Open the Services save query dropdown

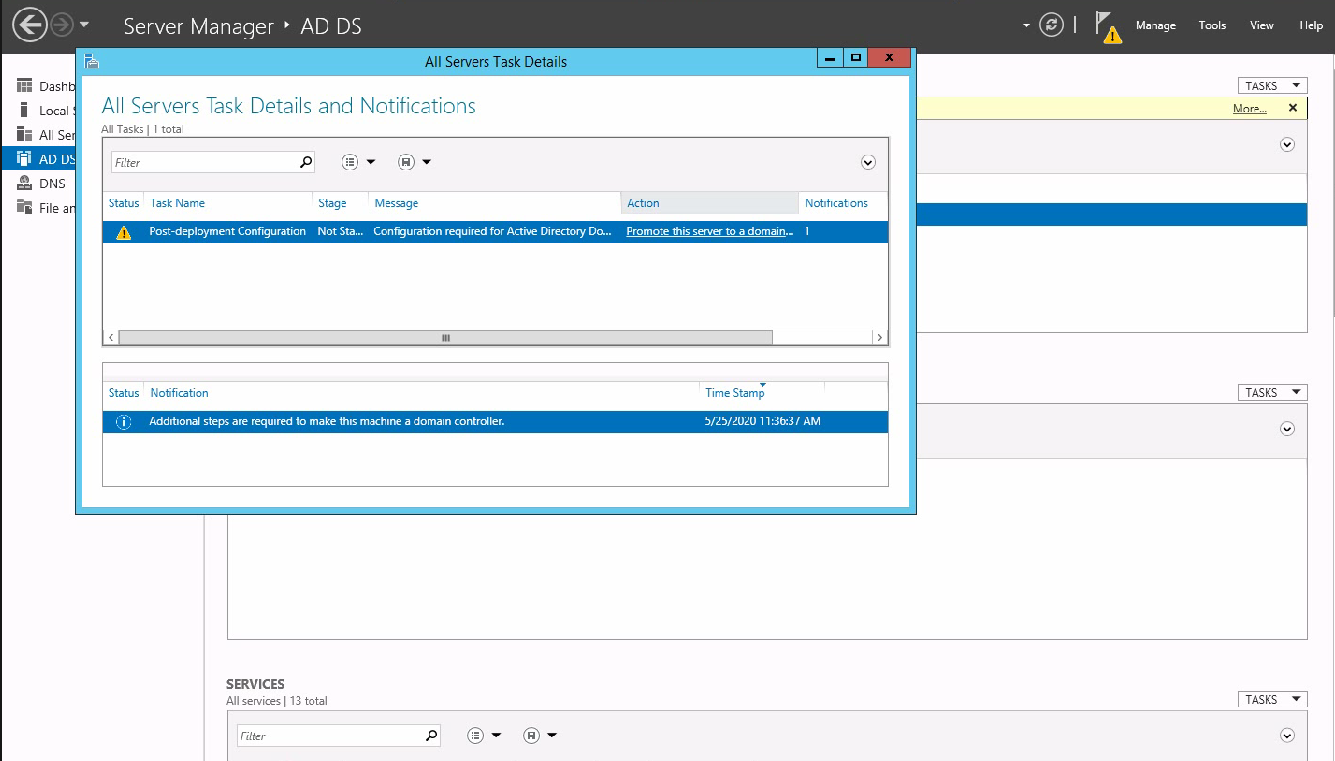point(540,735)
